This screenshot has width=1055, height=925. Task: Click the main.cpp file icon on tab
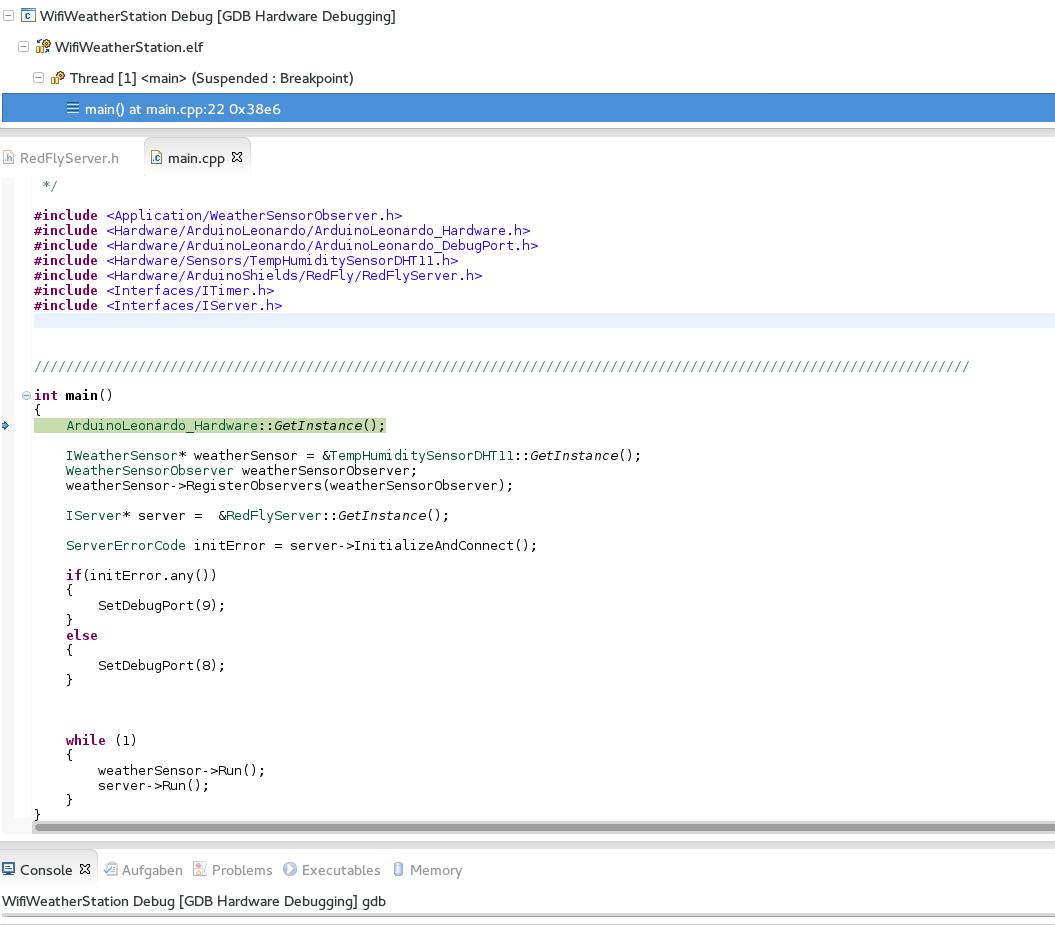pos(156,157)
